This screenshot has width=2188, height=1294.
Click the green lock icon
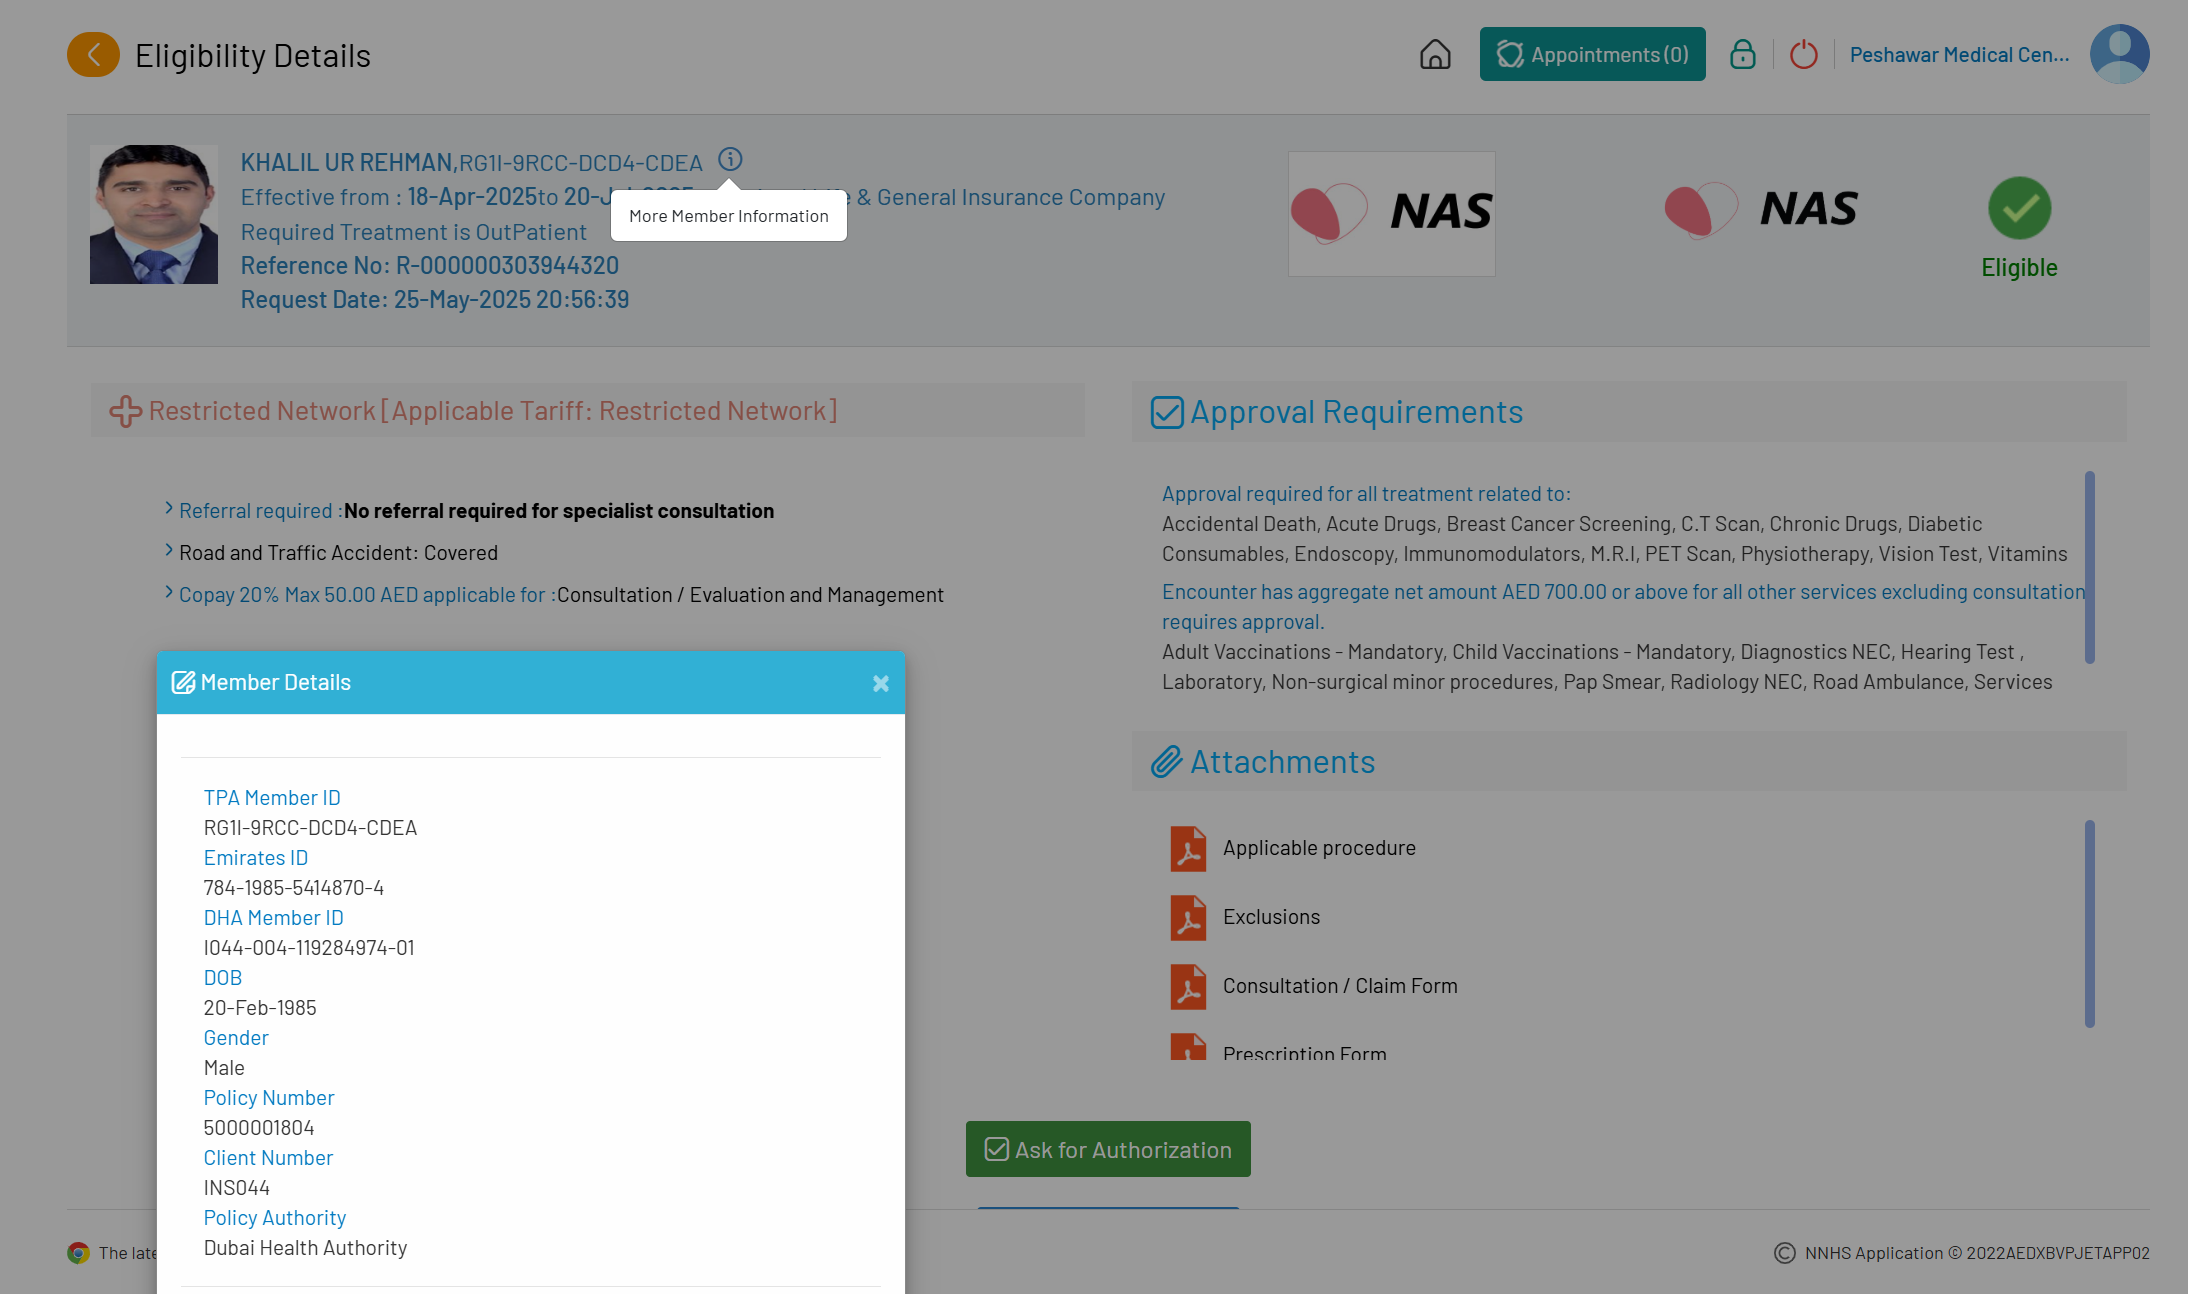(x=1742, y=54)
